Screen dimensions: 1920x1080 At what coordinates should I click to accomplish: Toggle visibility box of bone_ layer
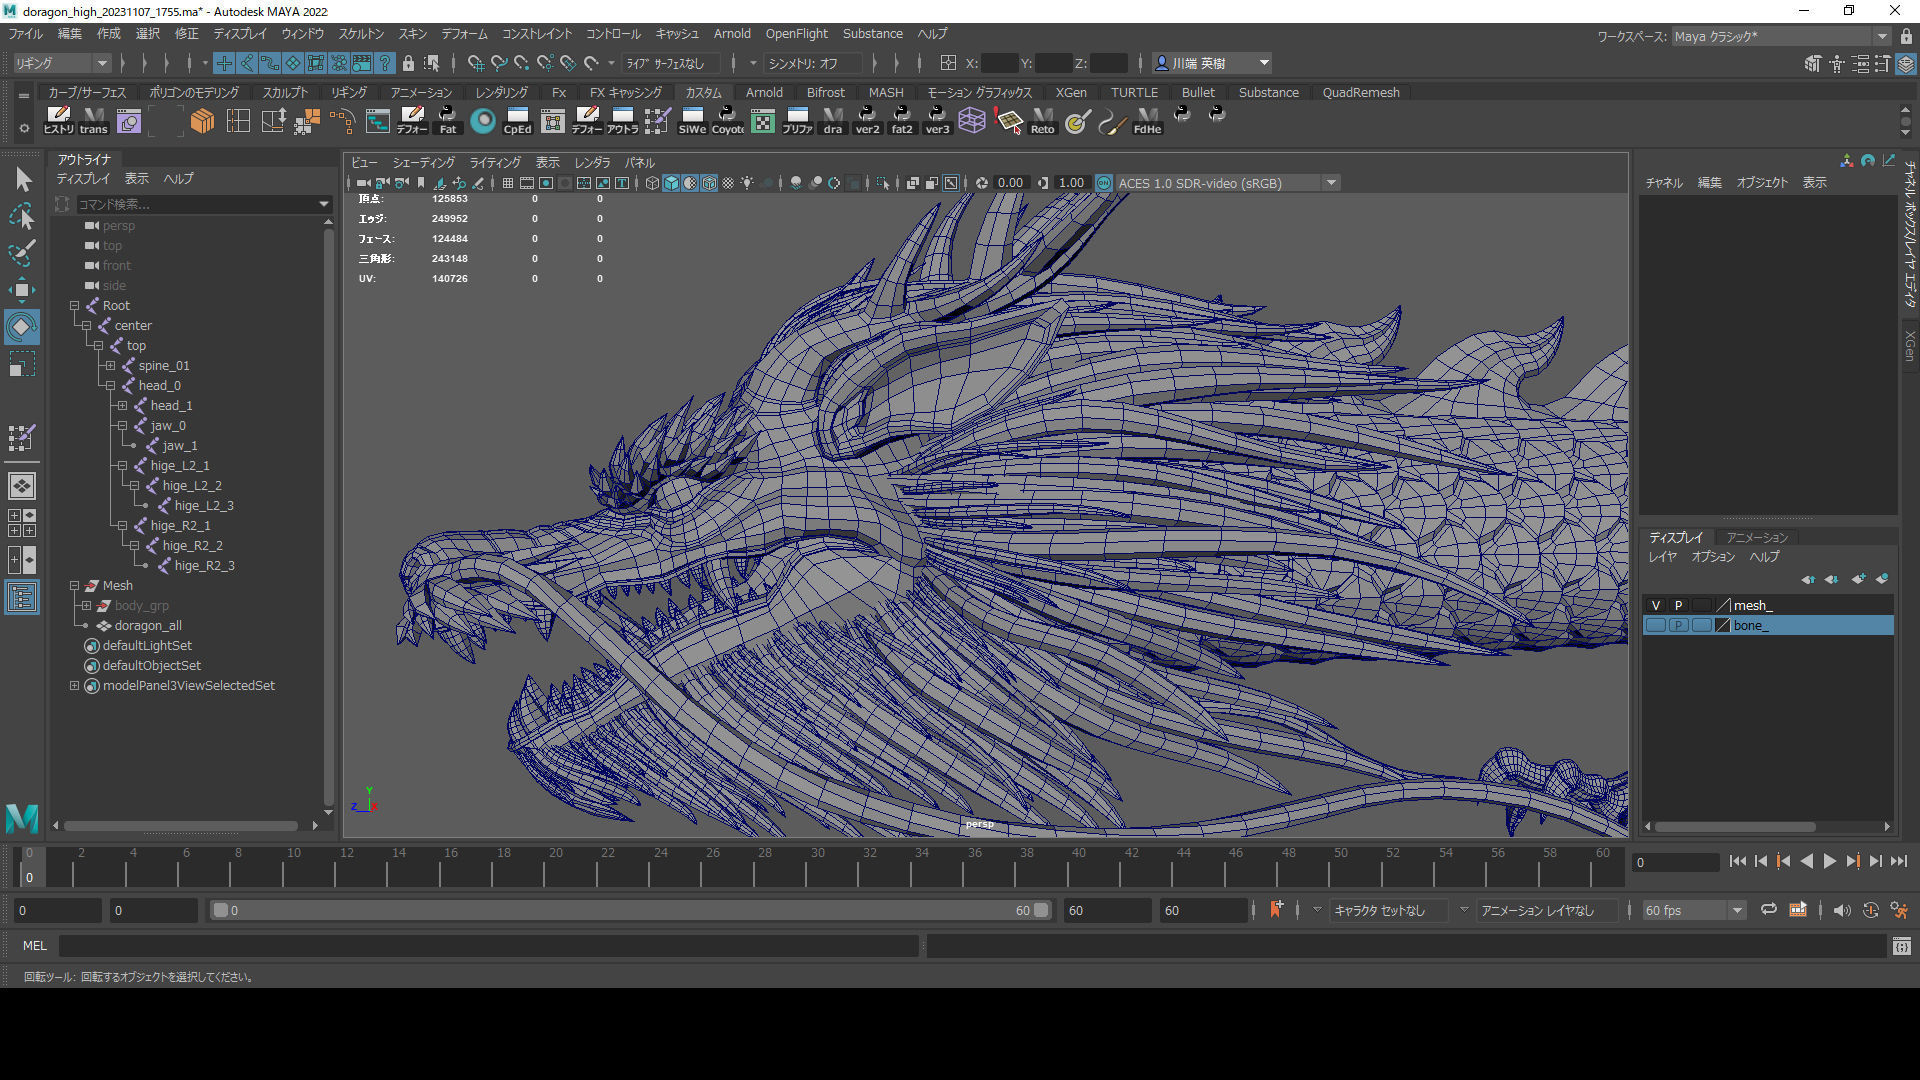(x=1656, y=625)
